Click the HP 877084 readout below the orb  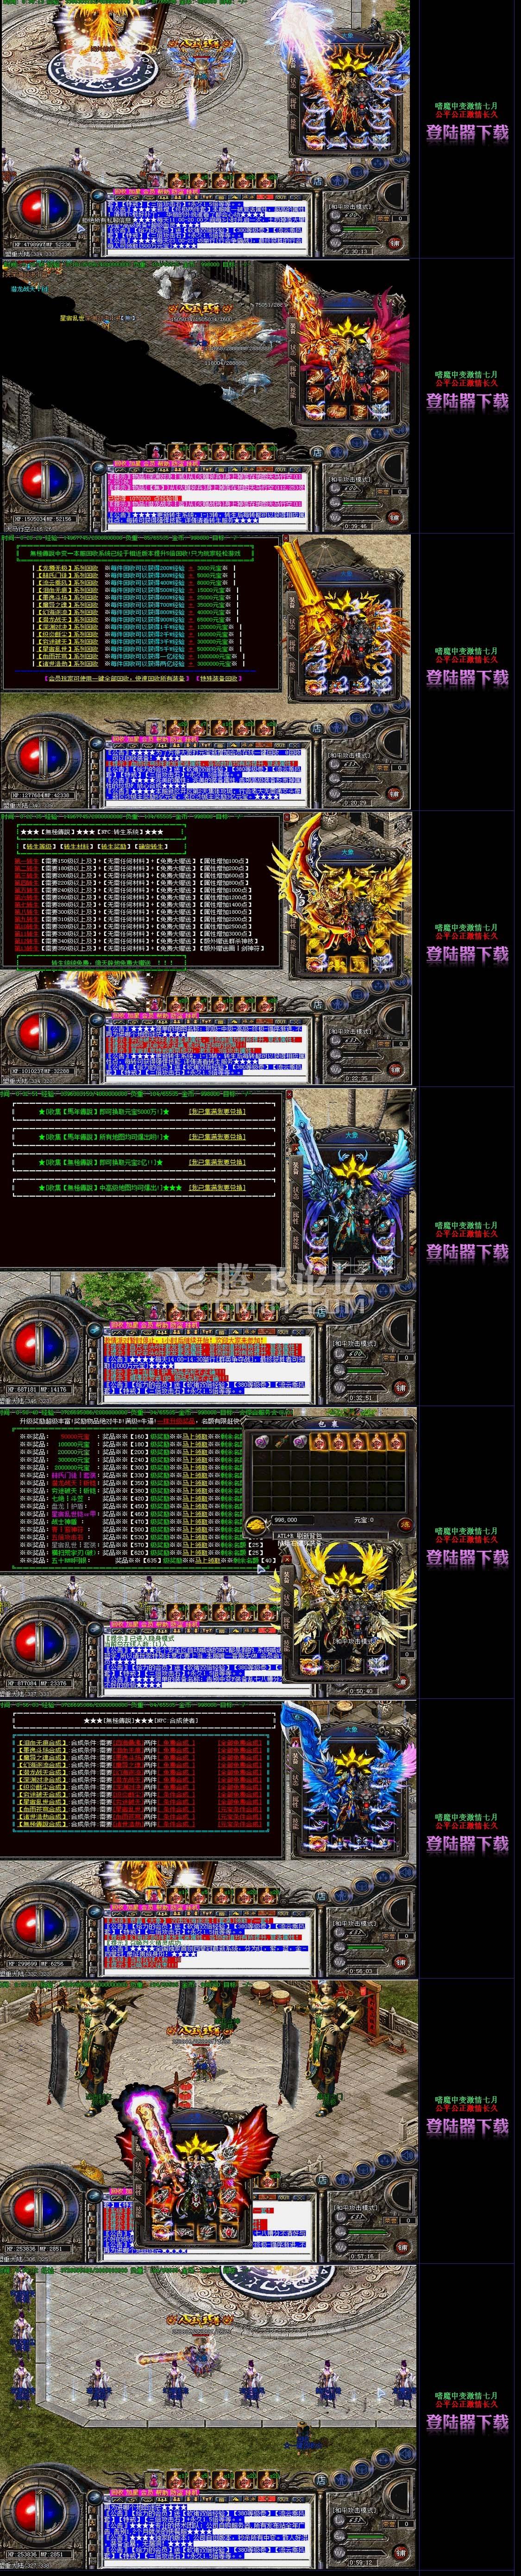pyautogui.click(x=22, y=1683)
